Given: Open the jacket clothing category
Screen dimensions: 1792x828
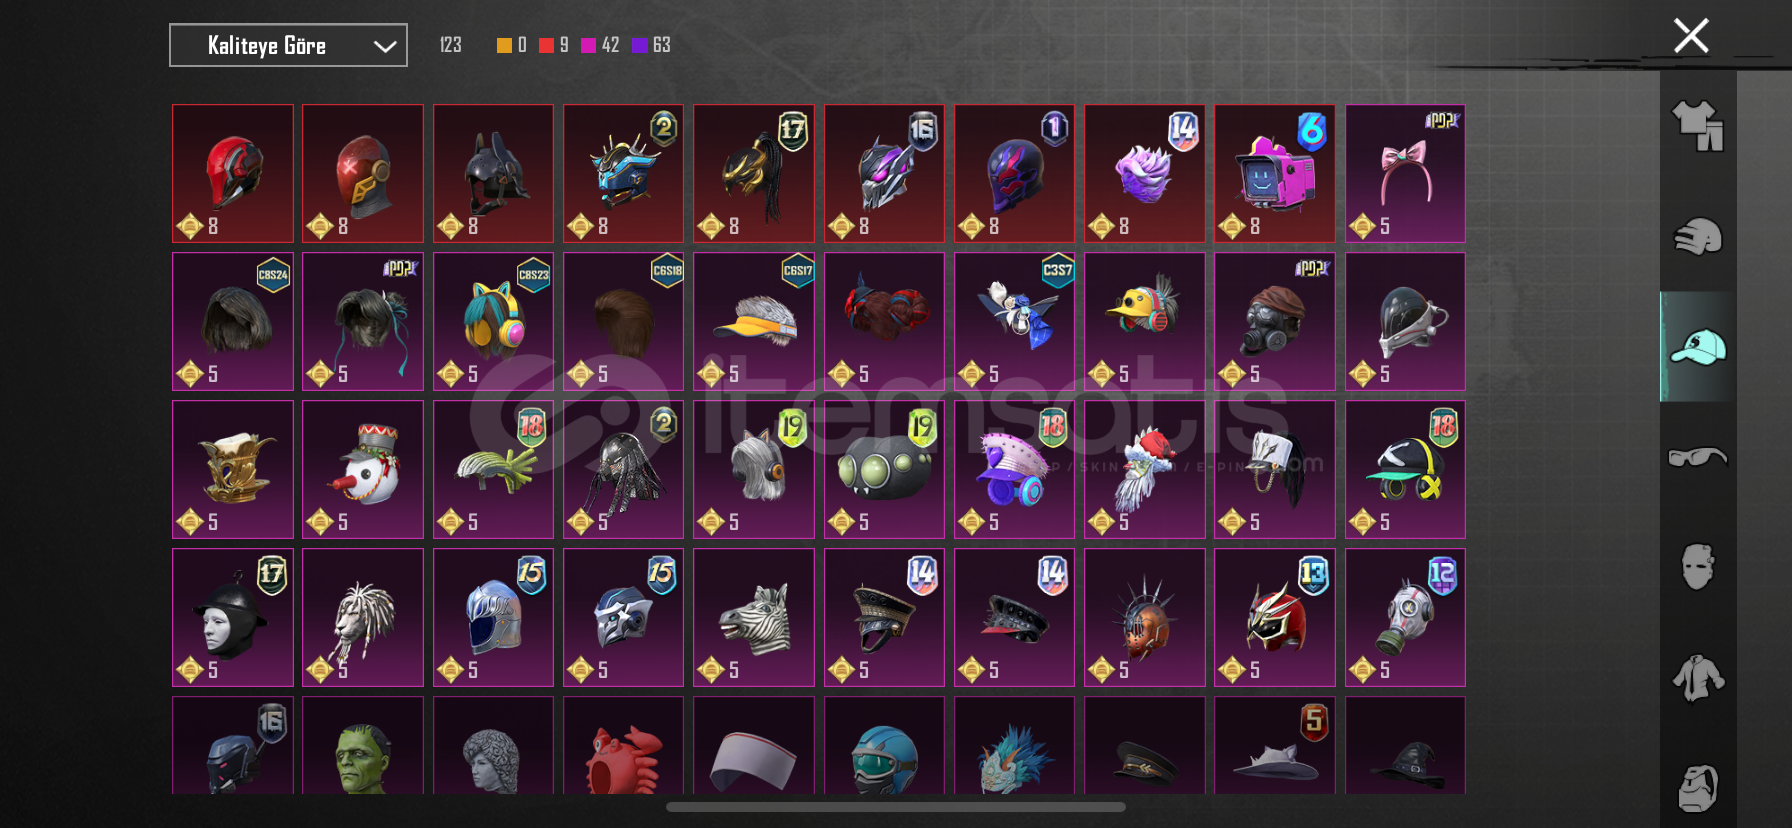Looking at the screenshot, I should point(1698,677).
